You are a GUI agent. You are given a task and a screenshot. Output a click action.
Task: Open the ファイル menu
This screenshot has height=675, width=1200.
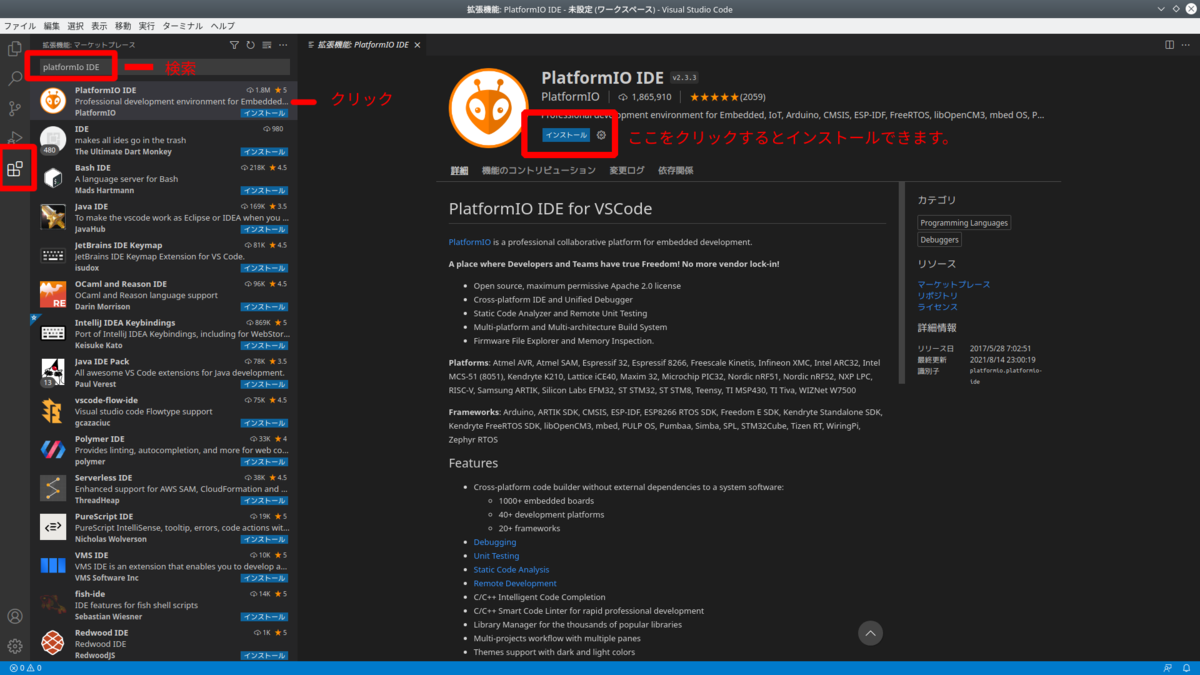click(x=20, y=26)
